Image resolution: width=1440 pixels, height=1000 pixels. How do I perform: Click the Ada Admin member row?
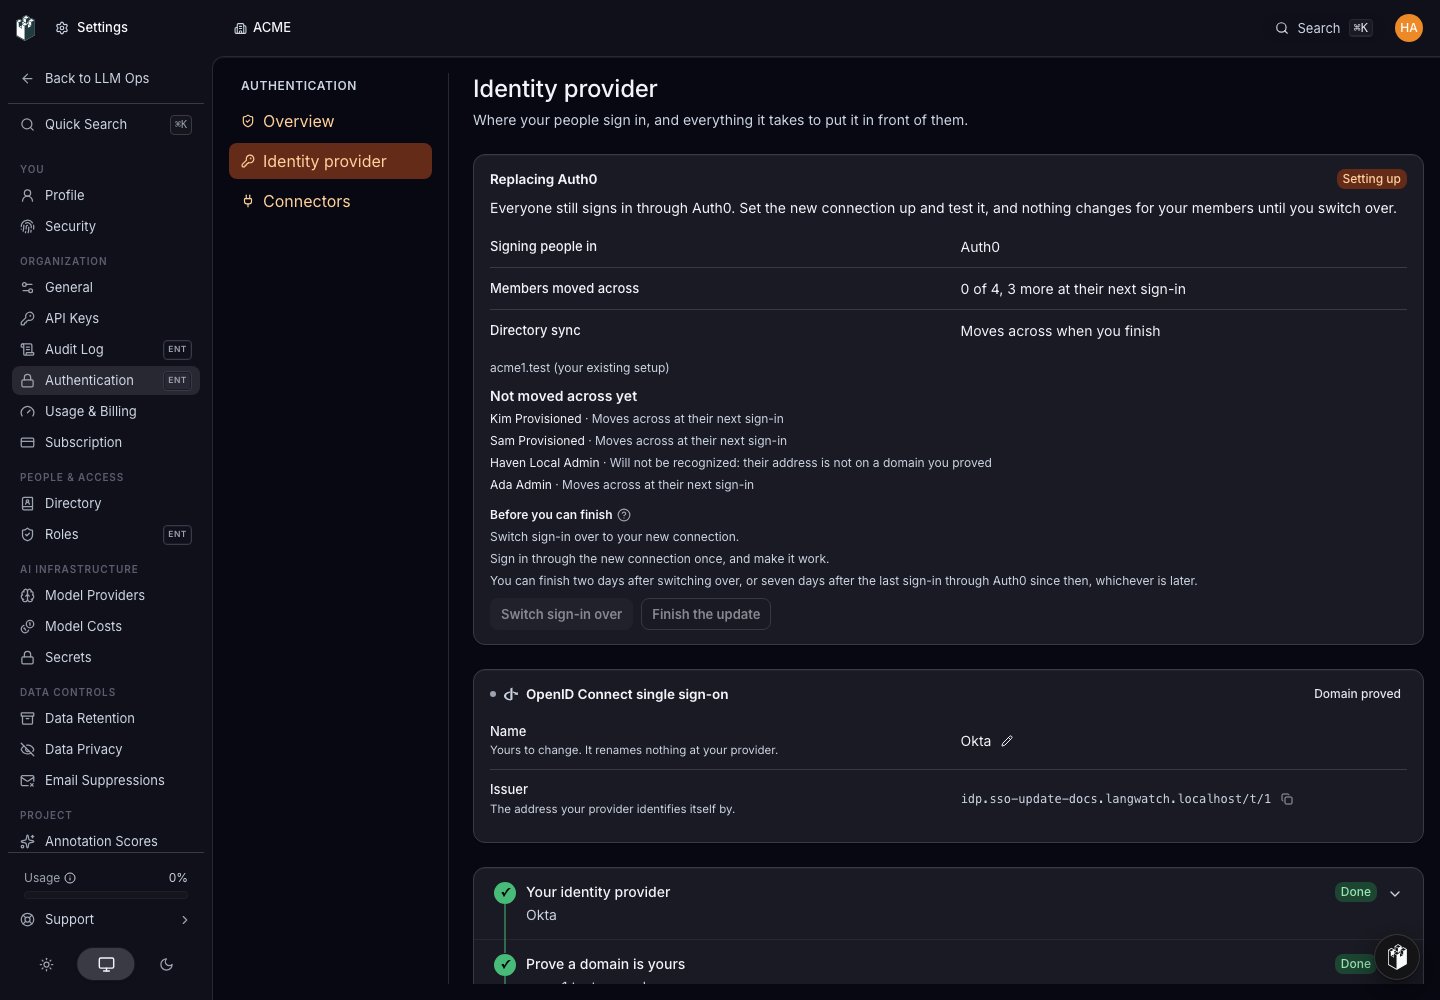point(622,485)
